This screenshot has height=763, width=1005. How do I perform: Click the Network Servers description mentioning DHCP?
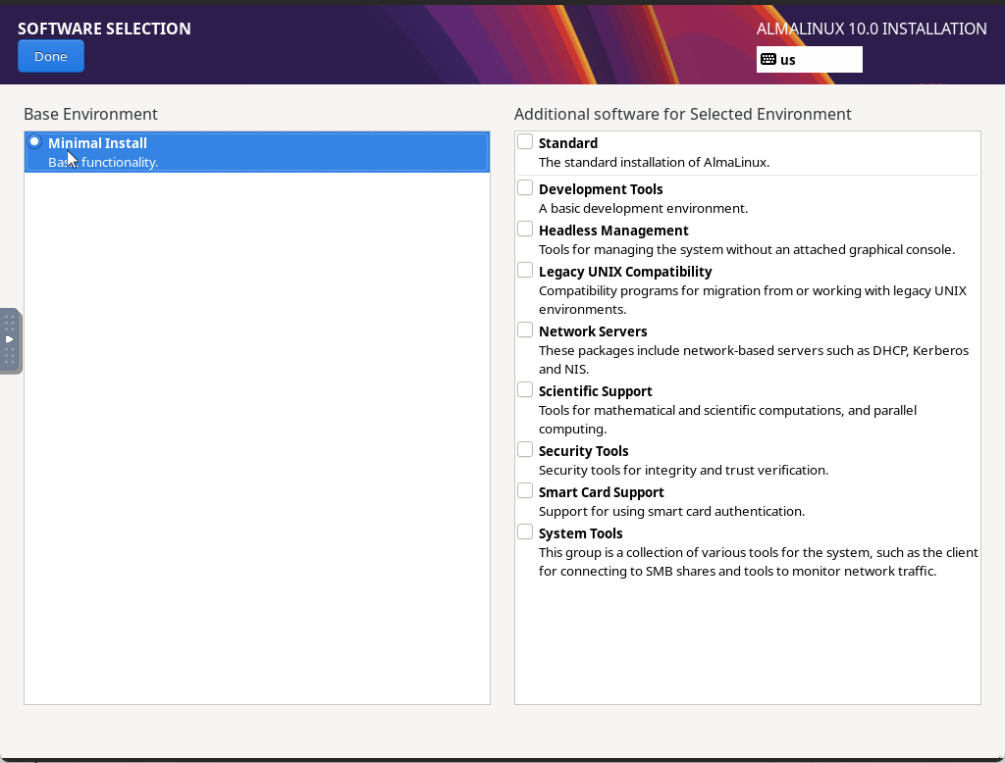click(x=754, y=360)
